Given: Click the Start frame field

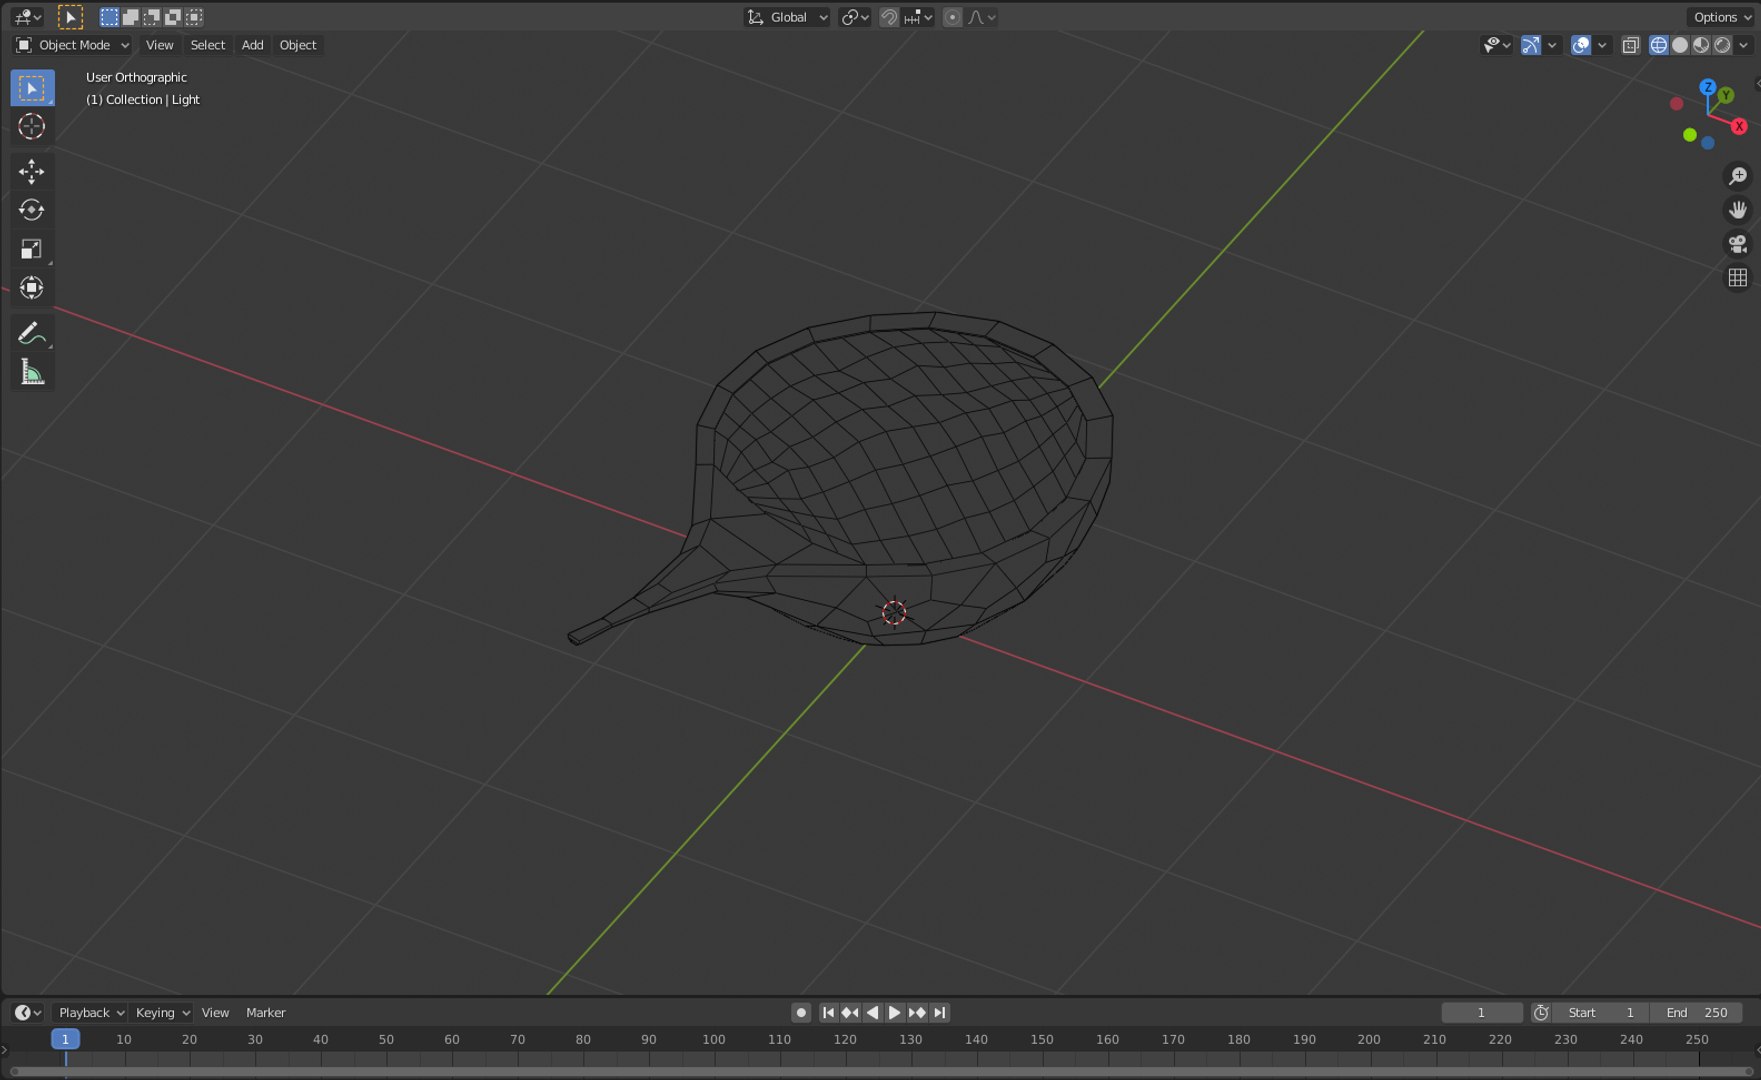Looking at the screenshot, I should (x=1600, y=1013).
